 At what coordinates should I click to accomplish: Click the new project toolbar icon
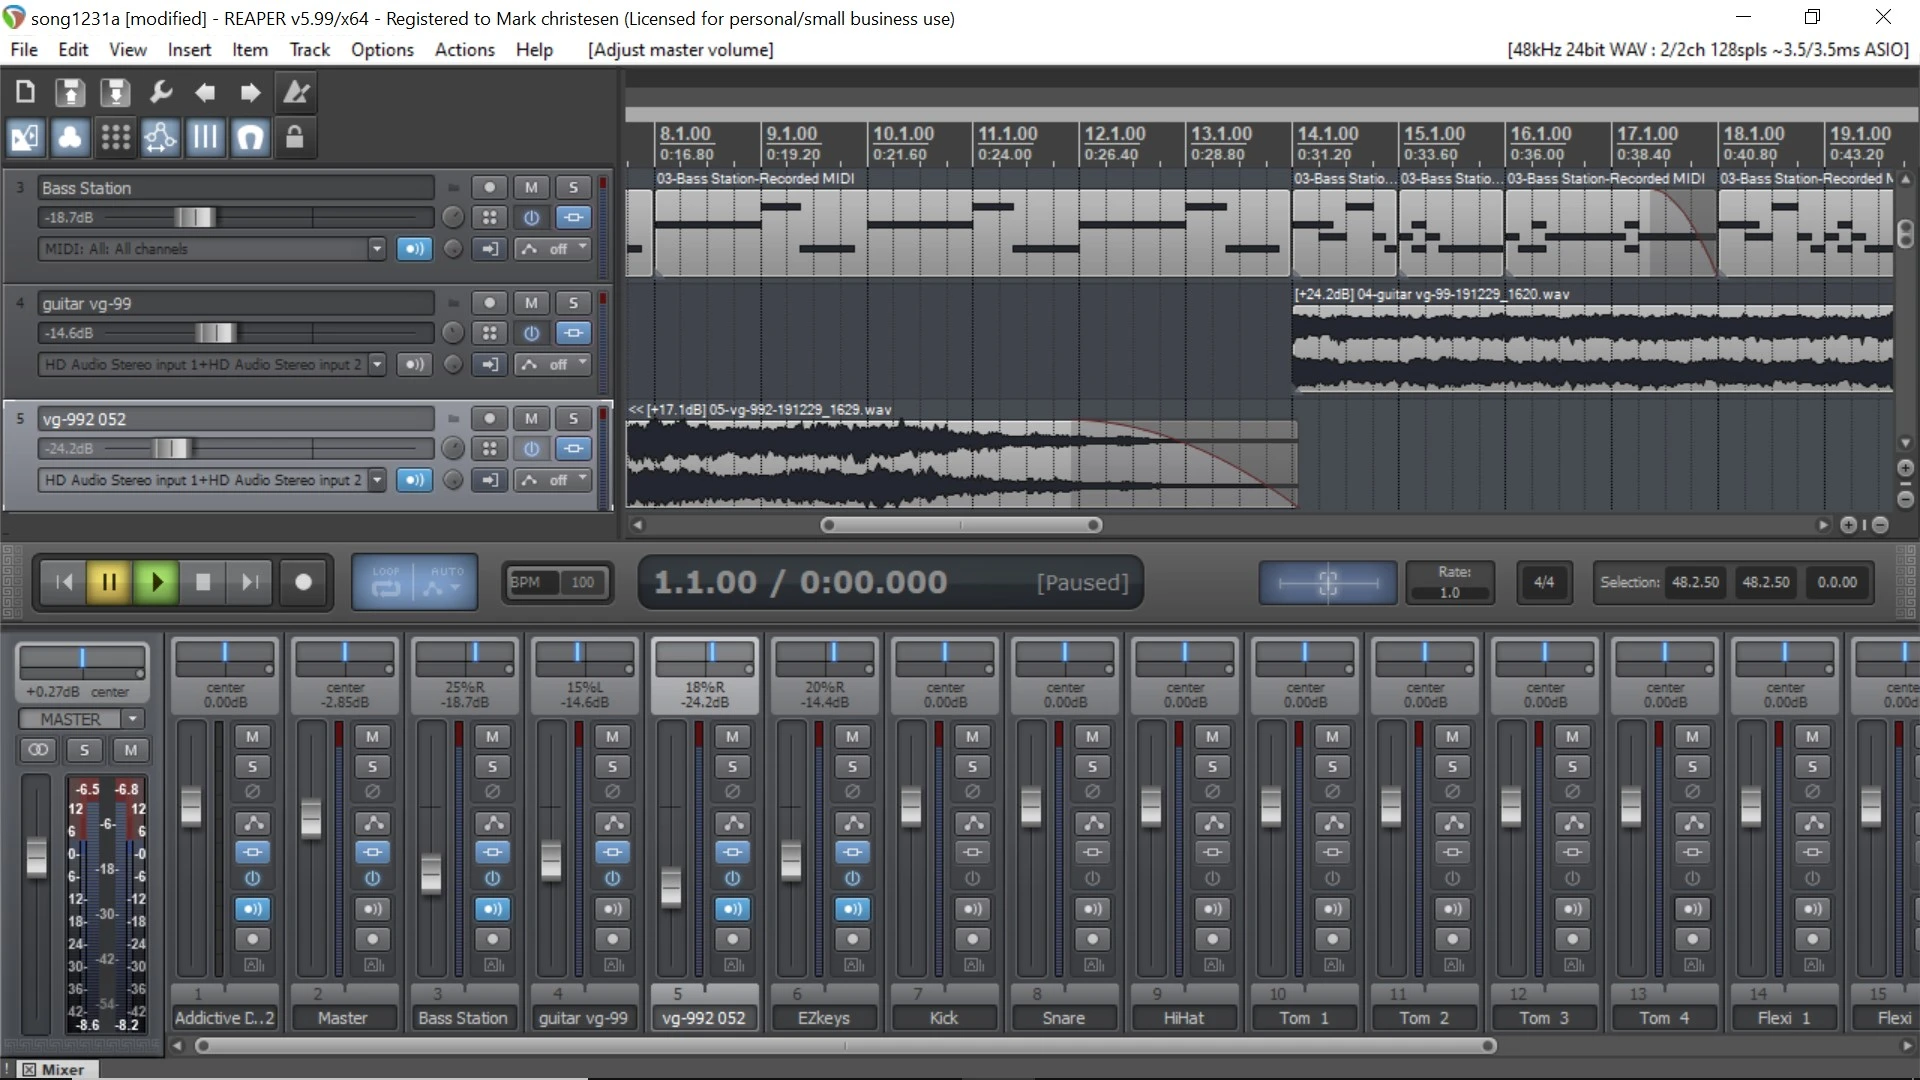25,93
